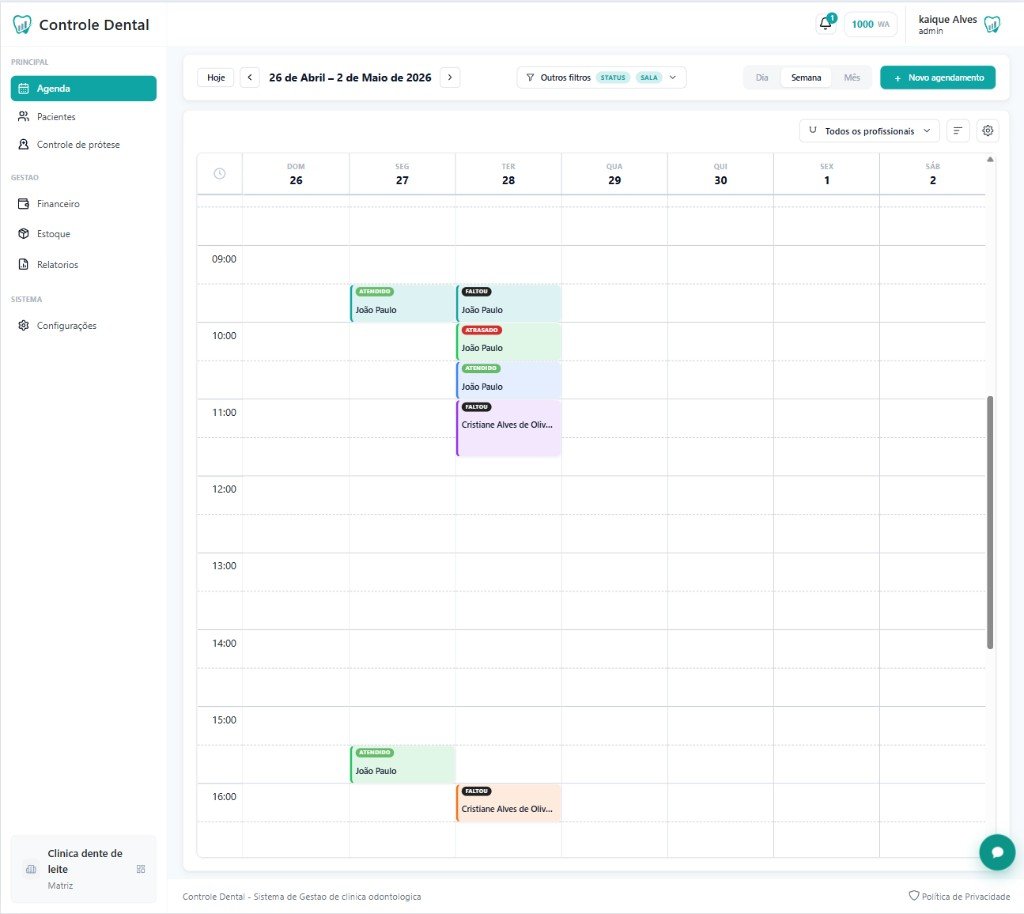Go to previous week arrow
1024x914 pixels.
click(249, 77)
